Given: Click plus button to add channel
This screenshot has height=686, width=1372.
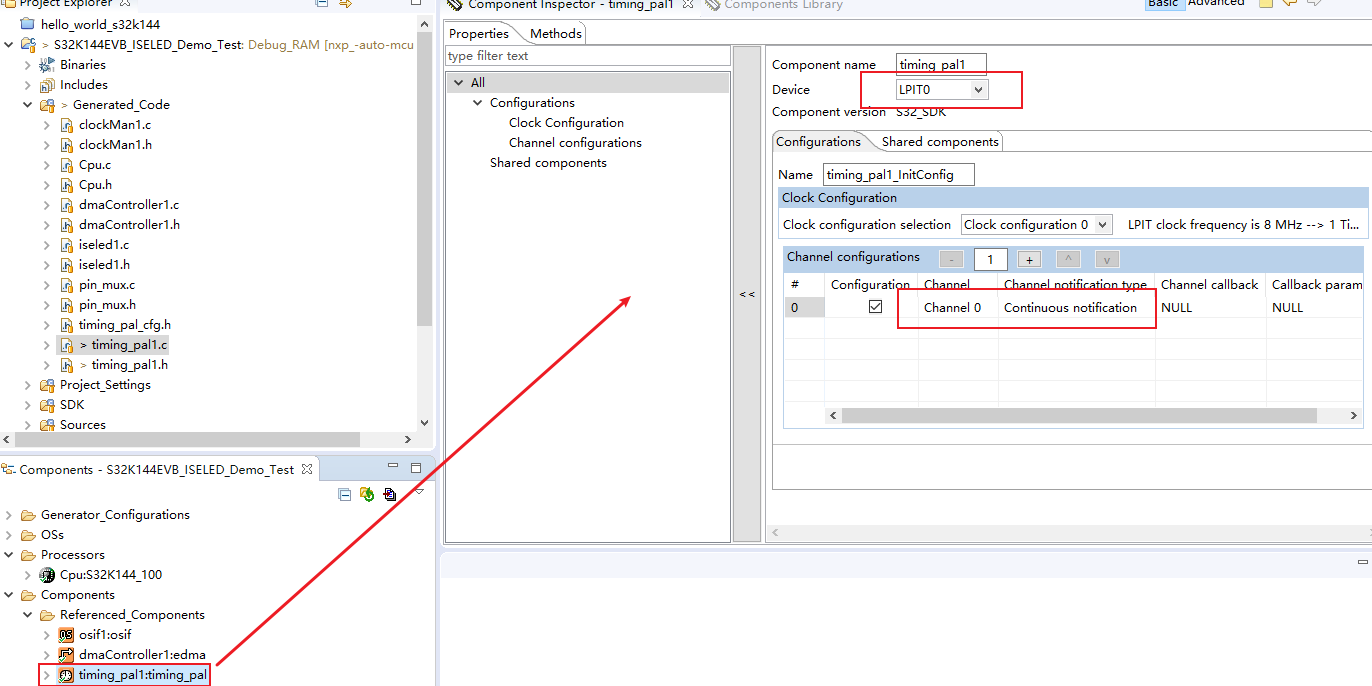Looking at the screenshot, I should coord(1029,260).
